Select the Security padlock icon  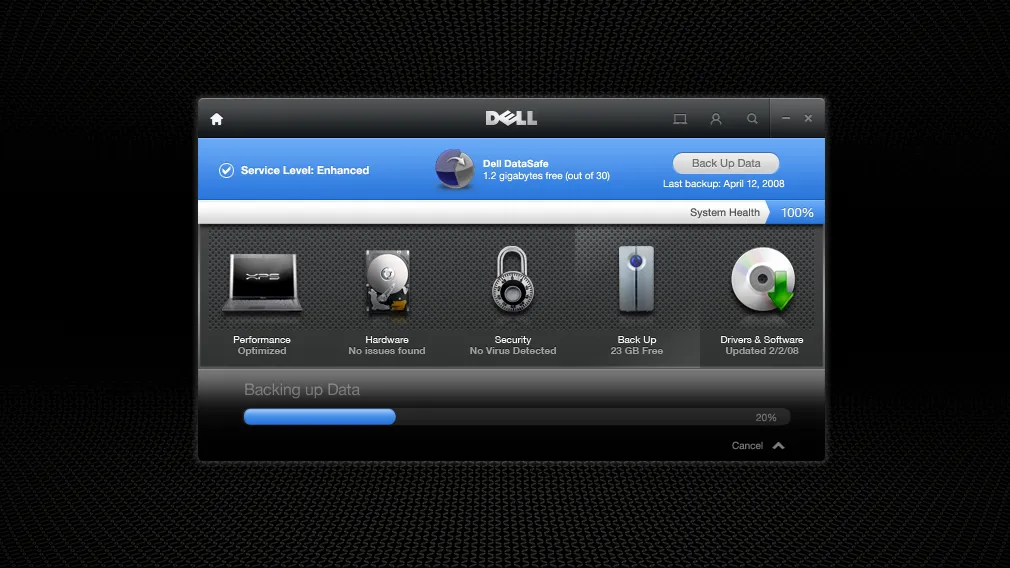(513, 279)
